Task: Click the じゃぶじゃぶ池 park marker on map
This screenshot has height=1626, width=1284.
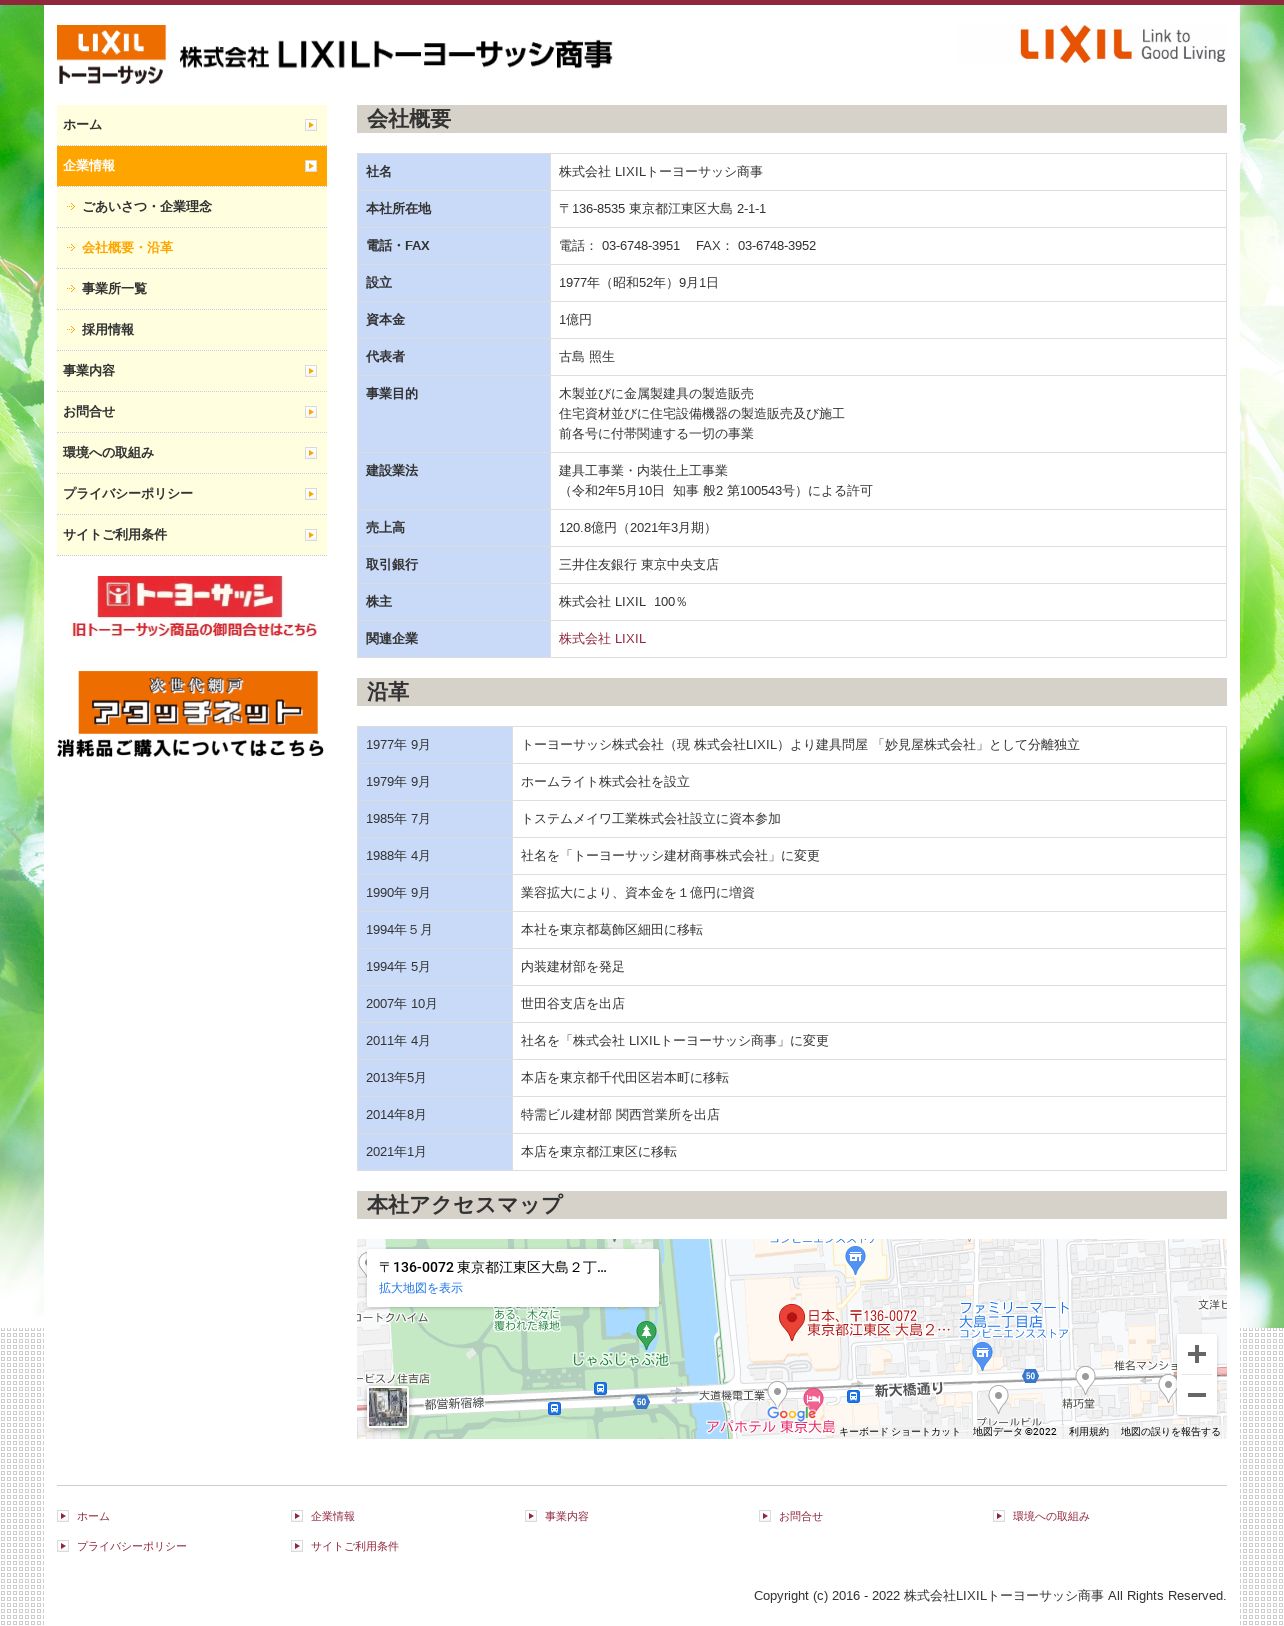Action: click(646, 1333)
